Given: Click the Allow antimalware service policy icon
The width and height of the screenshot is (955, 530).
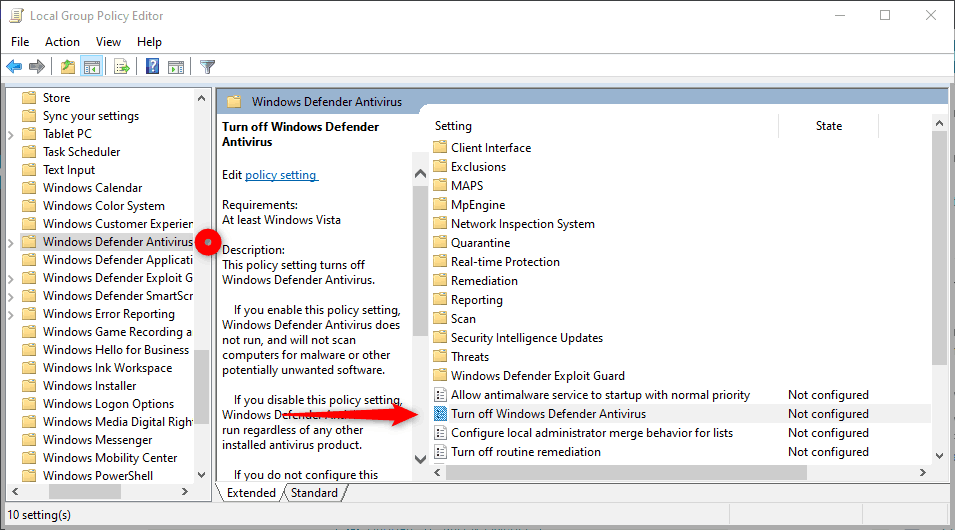Looking at the screenshot, I should (440, 395).
